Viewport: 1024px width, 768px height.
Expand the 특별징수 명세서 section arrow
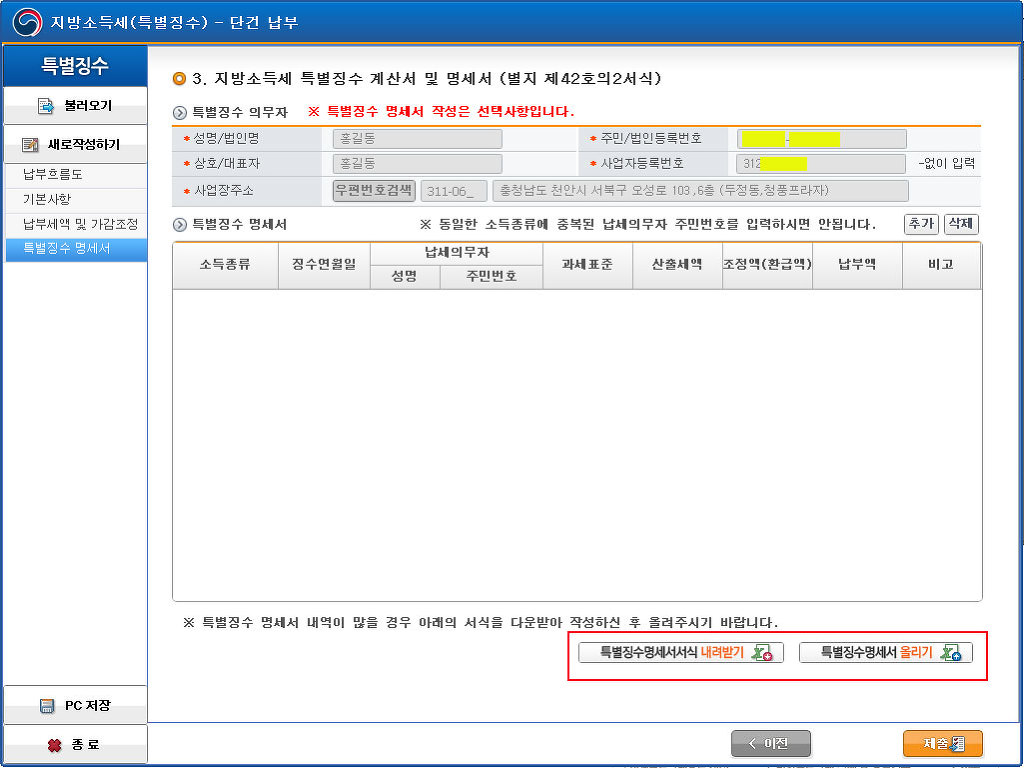click(x=180, y=226)
